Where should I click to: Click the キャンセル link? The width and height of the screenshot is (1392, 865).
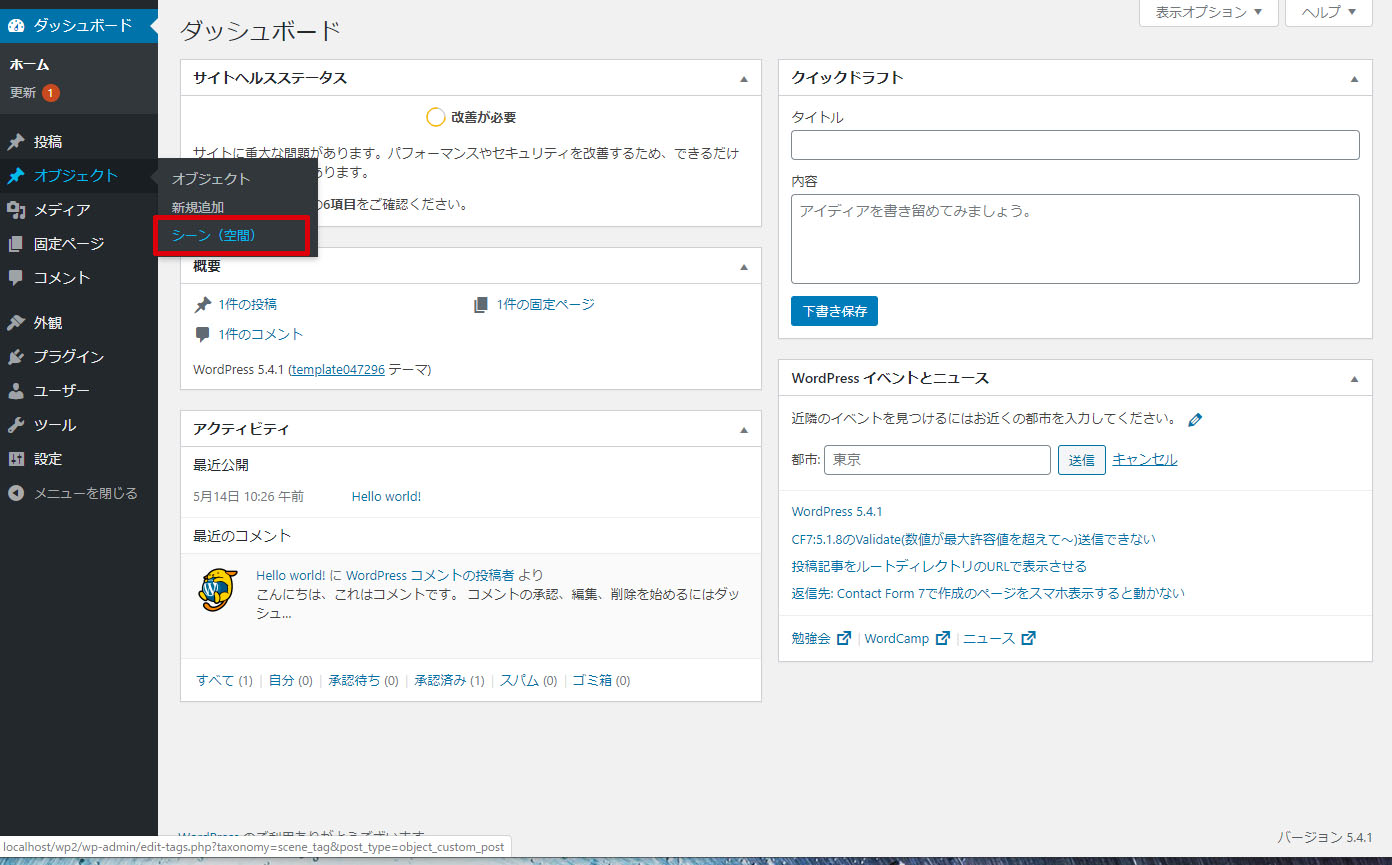1145,460
